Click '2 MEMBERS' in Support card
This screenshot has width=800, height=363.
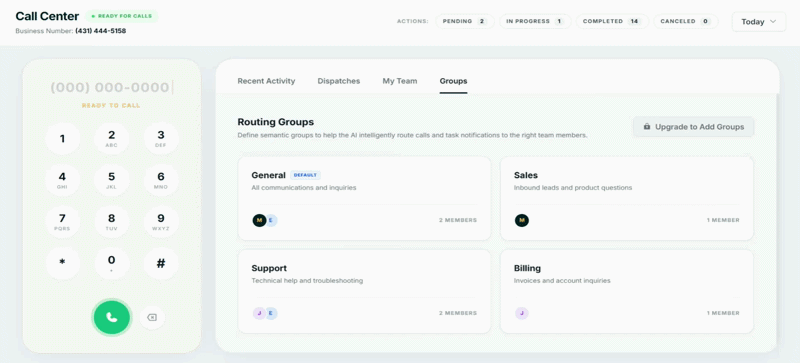click(458, 313)
